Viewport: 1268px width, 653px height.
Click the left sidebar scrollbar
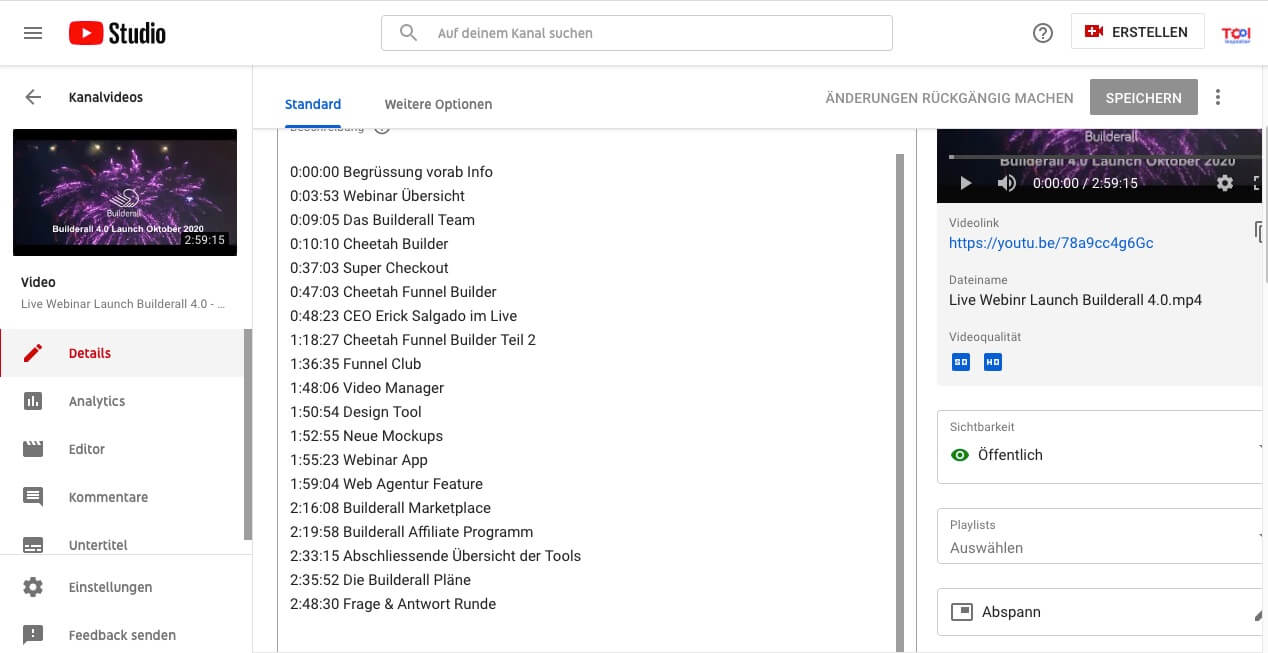pyautogui.click(x=248, y=434)
